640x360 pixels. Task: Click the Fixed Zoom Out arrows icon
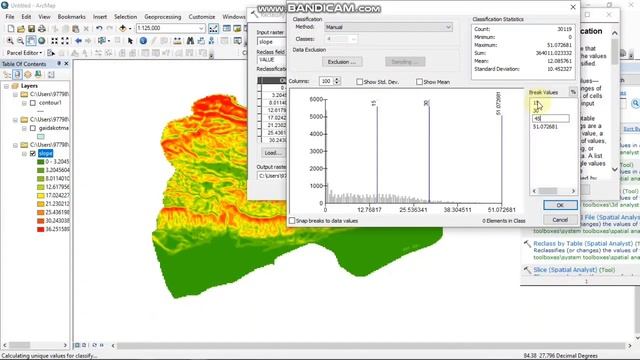point(65,41)
